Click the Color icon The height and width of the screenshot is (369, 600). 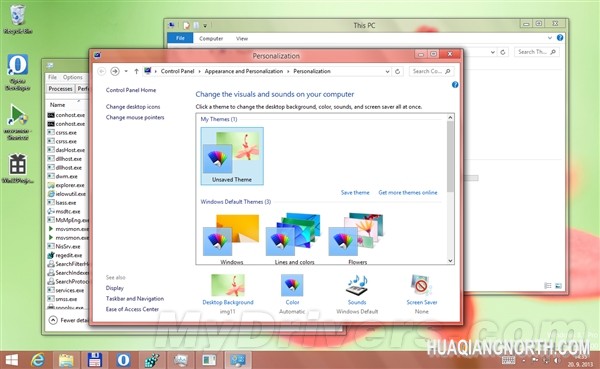click(x=292, y=285)
